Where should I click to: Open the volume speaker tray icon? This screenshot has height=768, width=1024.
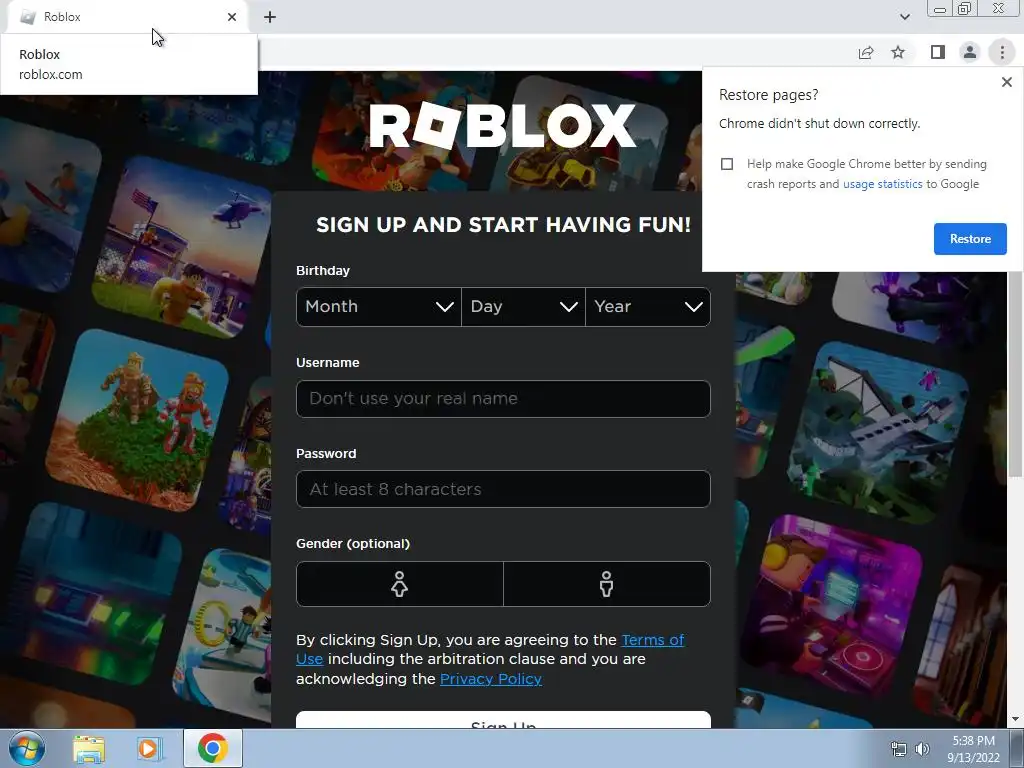tap(921, 749)
